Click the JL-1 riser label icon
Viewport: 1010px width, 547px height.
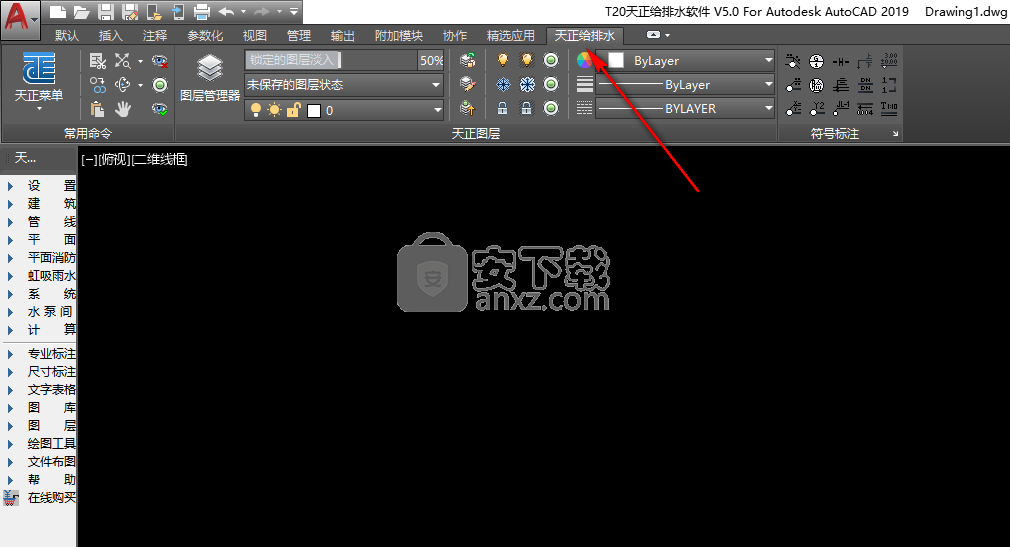click(x=841, y=108)
